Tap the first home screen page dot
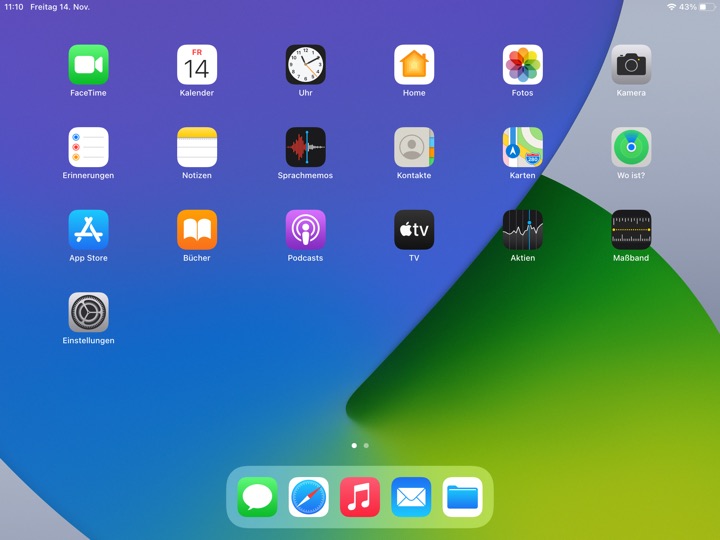 point(354,445)
